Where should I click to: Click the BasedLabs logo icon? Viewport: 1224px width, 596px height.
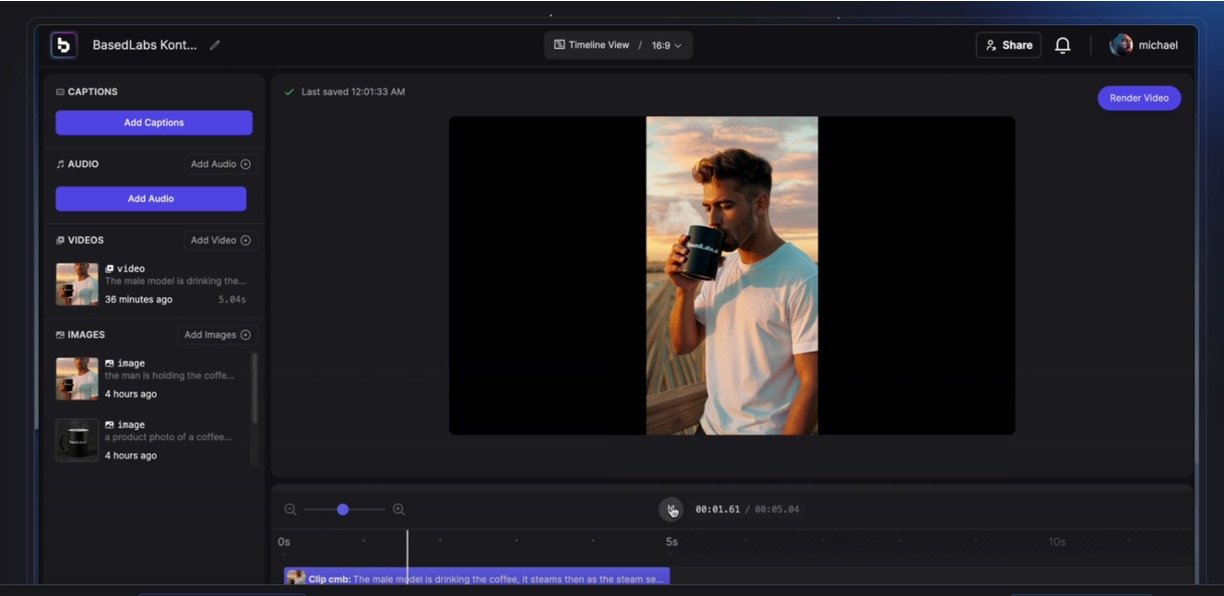(64, 45)
